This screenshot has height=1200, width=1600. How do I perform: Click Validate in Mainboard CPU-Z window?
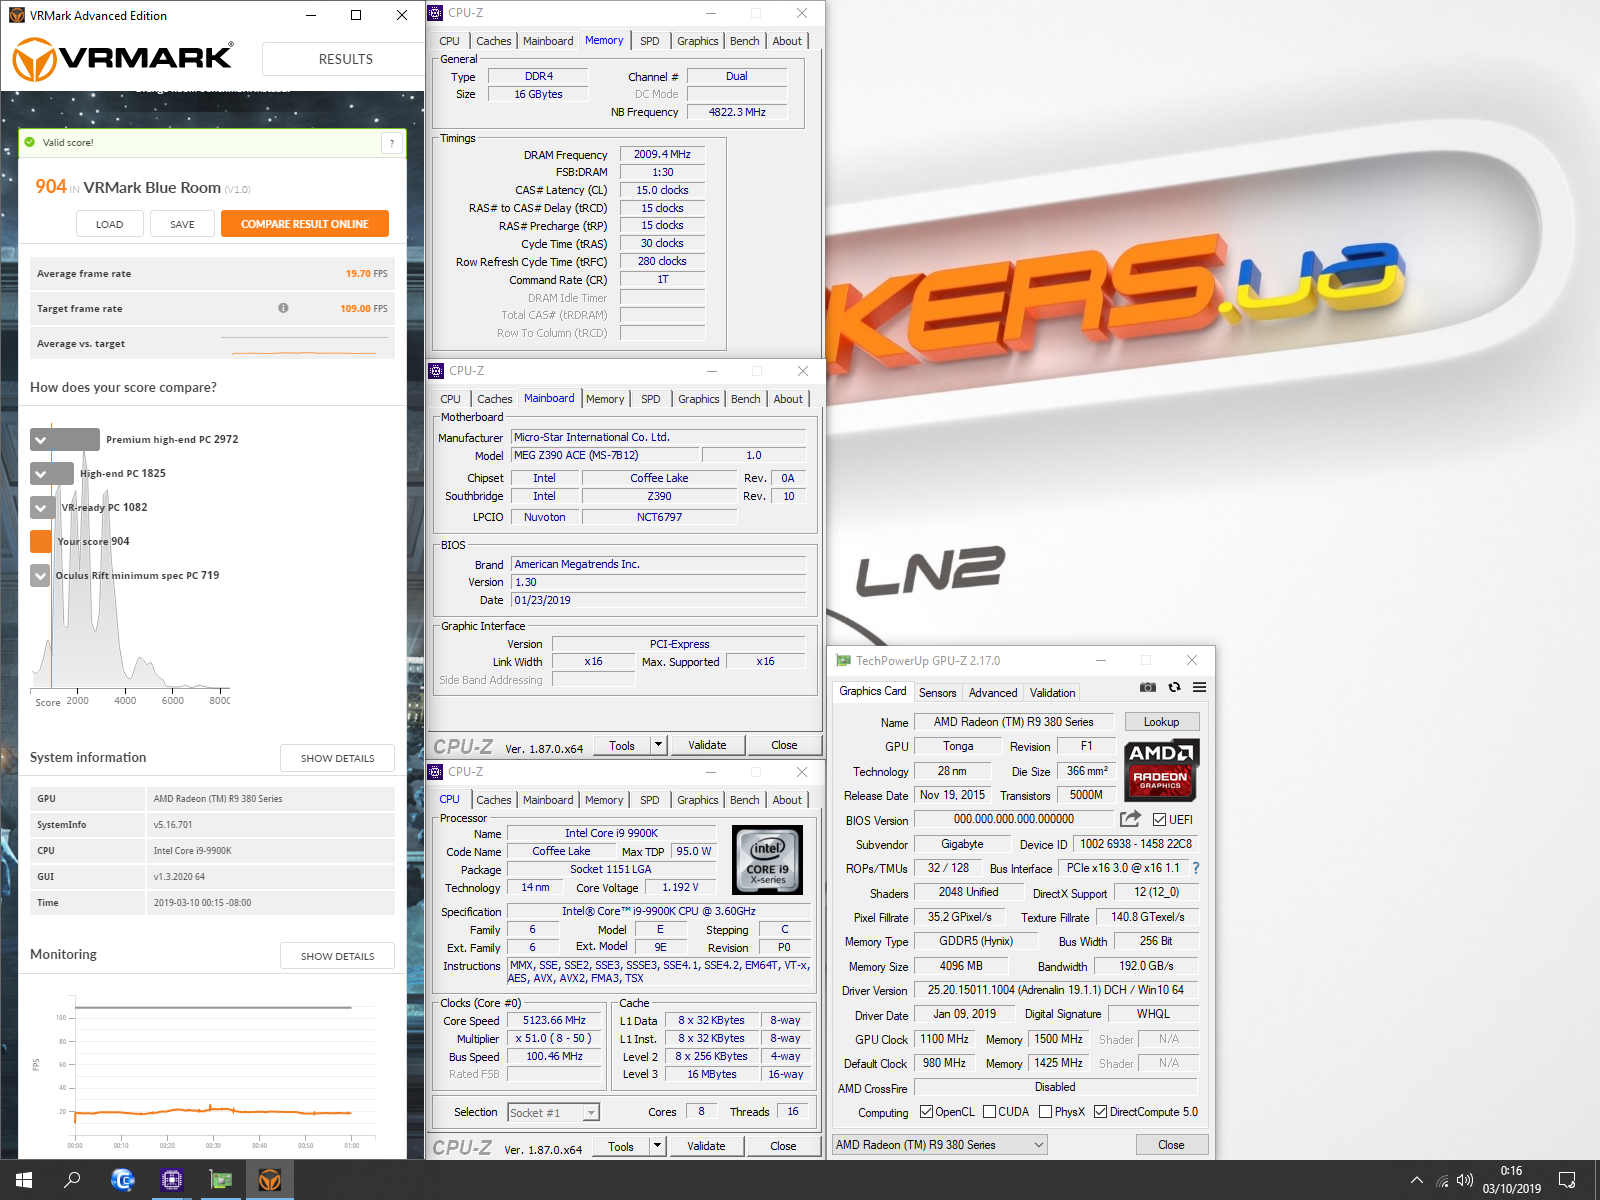pos(707,745)
